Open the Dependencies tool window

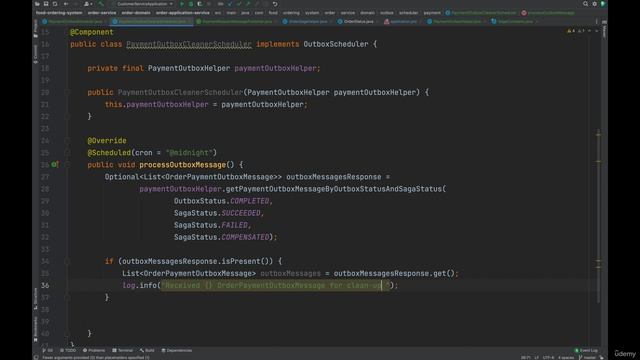pos(176,350)
